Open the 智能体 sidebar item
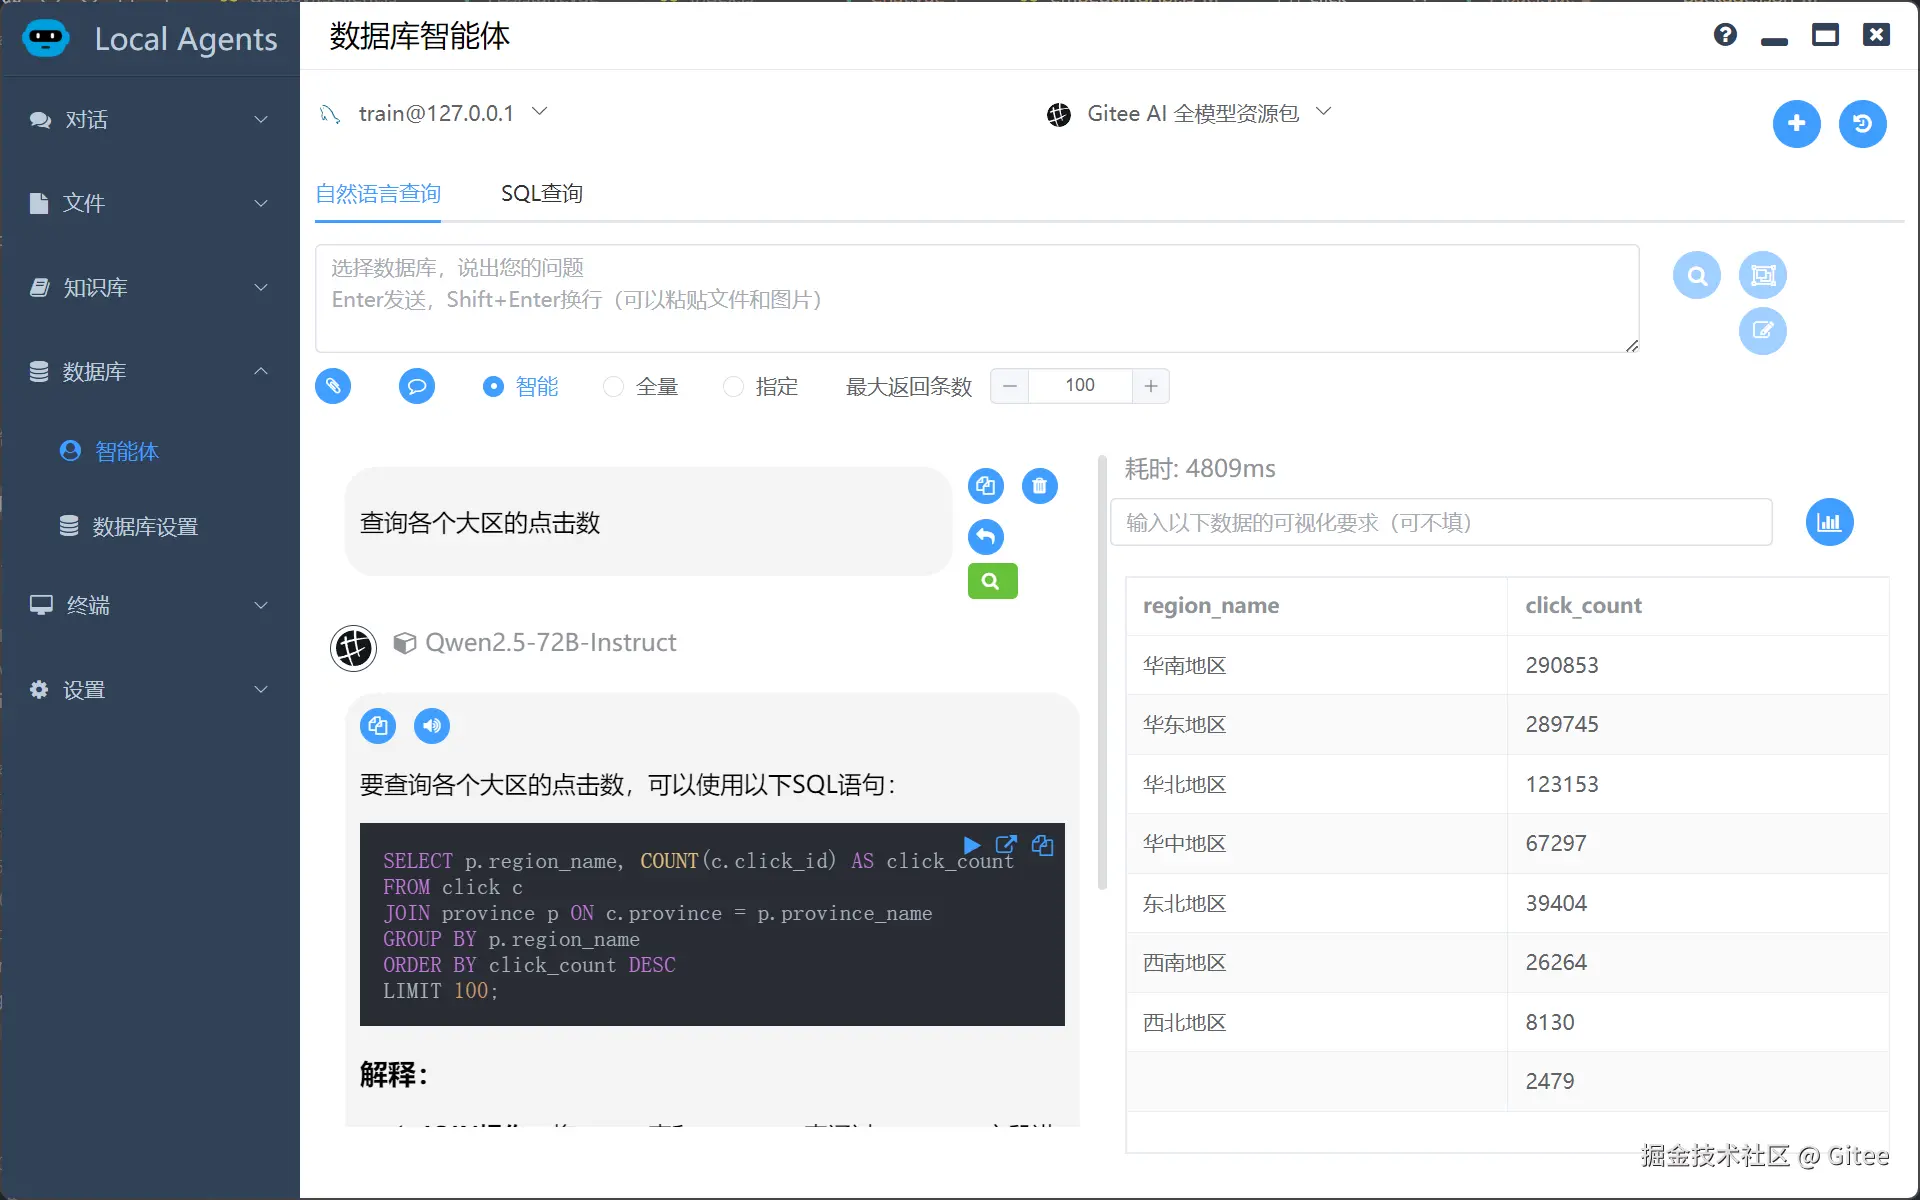1920x1200 pixels. click(126, 451)
